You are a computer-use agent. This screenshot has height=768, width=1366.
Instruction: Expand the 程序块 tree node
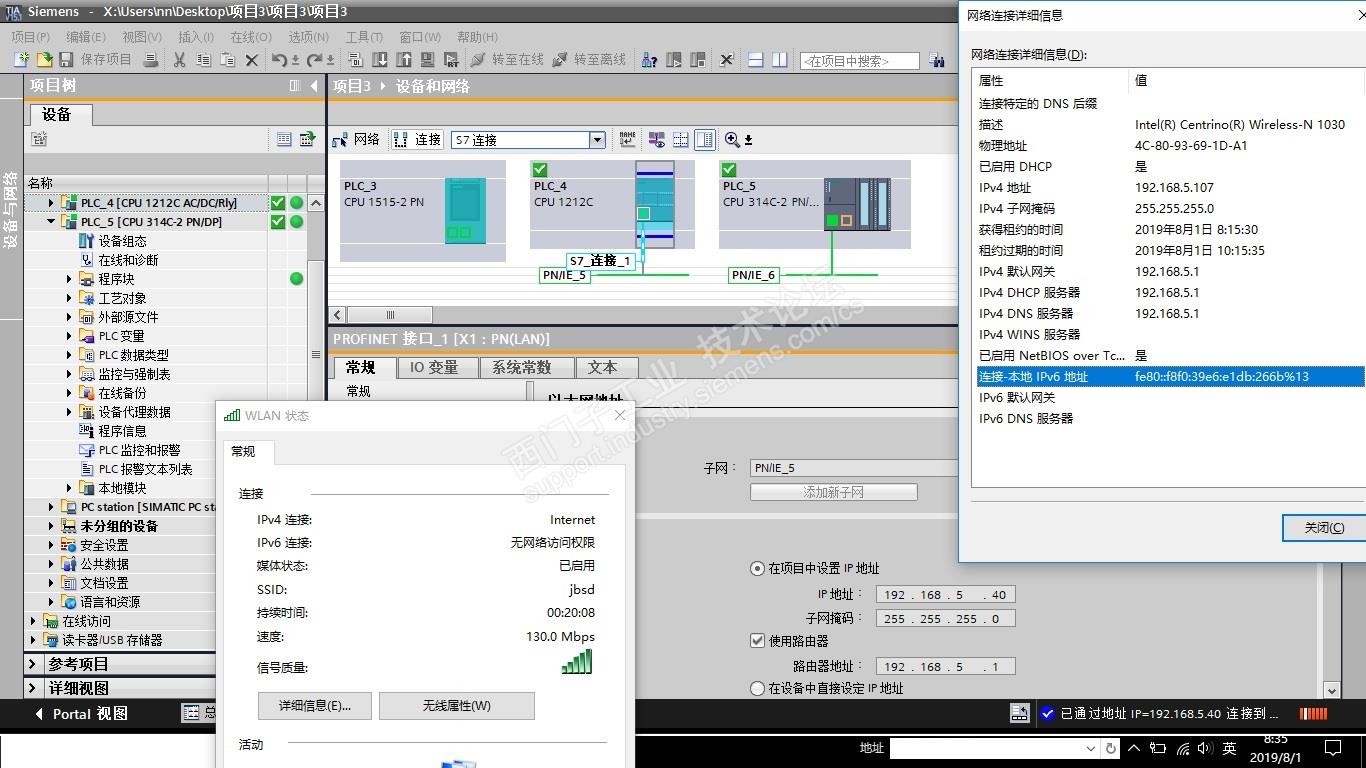[69, 279]
